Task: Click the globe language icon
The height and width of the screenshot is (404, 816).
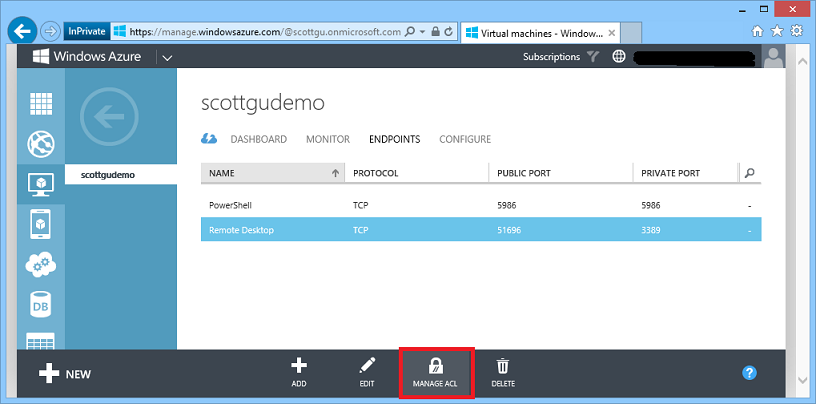Action: pos(619,57)
